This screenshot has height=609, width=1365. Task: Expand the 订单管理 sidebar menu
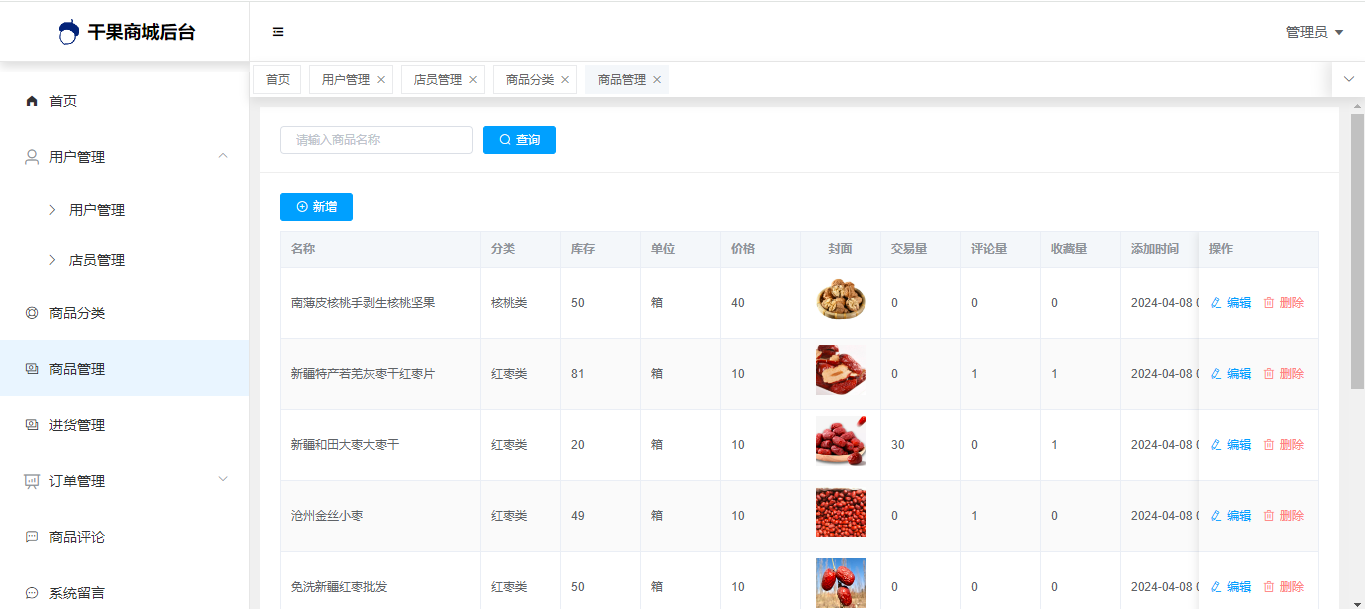[x=223, y=480]
